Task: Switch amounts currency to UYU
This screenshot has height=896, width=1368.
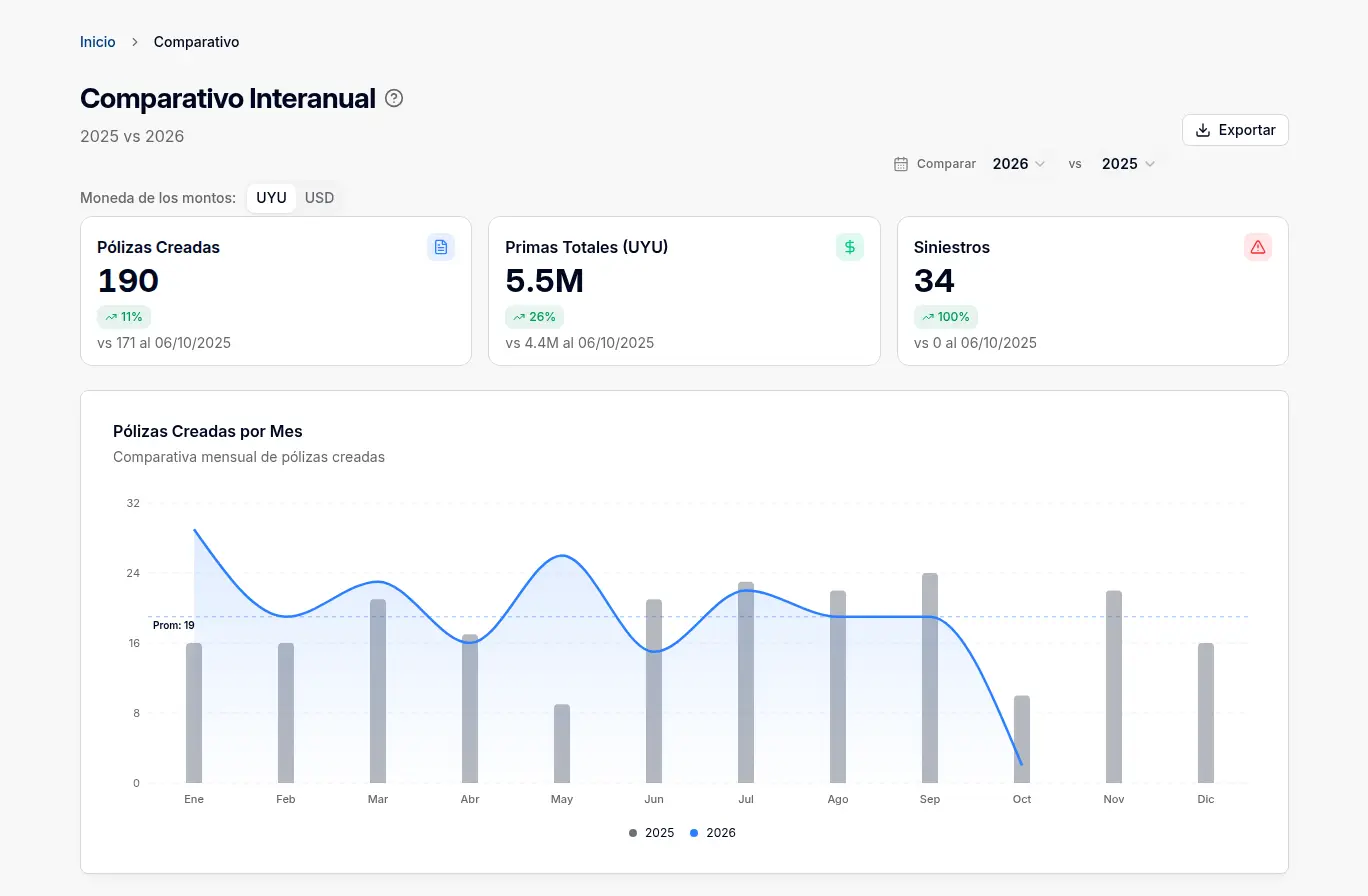Action: point(271,198)
